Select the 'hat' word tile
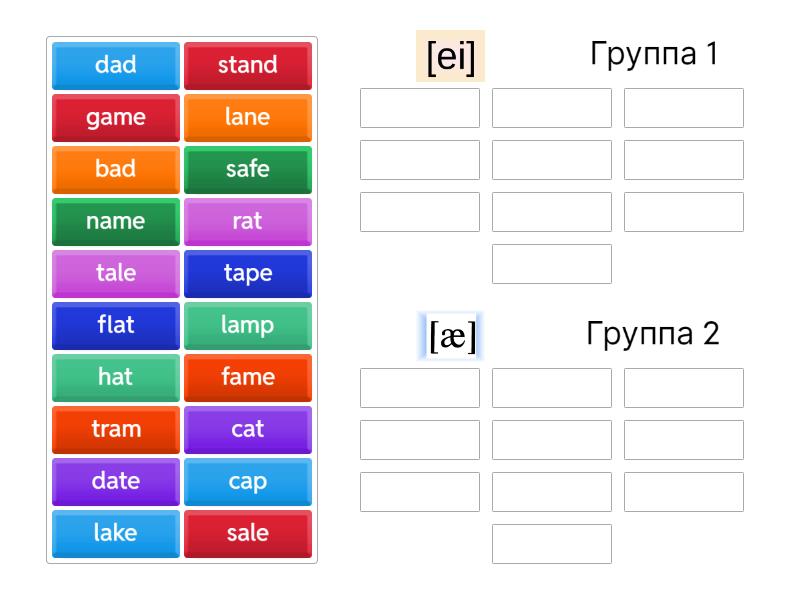The width and height of the screenshot is (800, 600). click(116, 378)
